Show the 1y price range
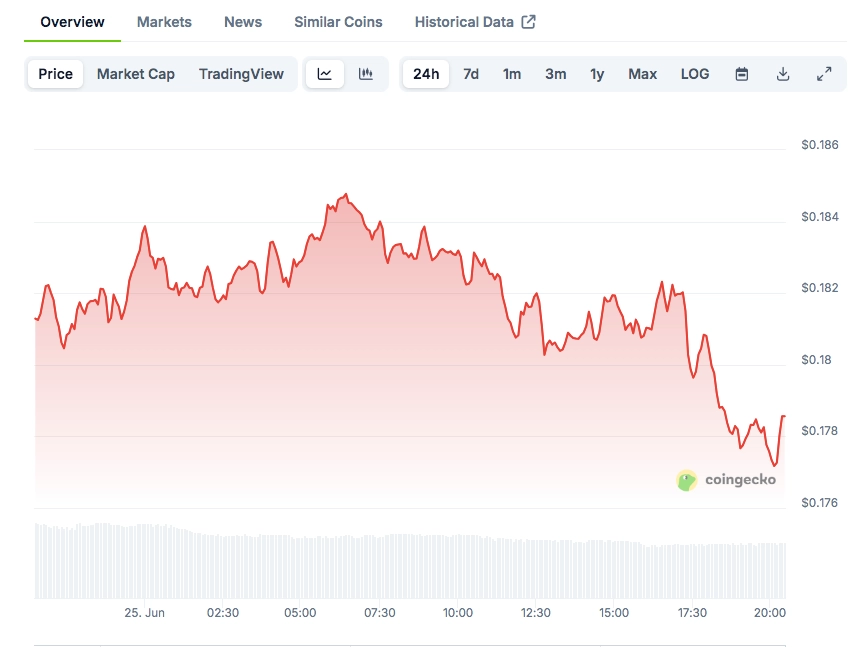Viewport: 864px width, 647px height. tap(597, 74)
